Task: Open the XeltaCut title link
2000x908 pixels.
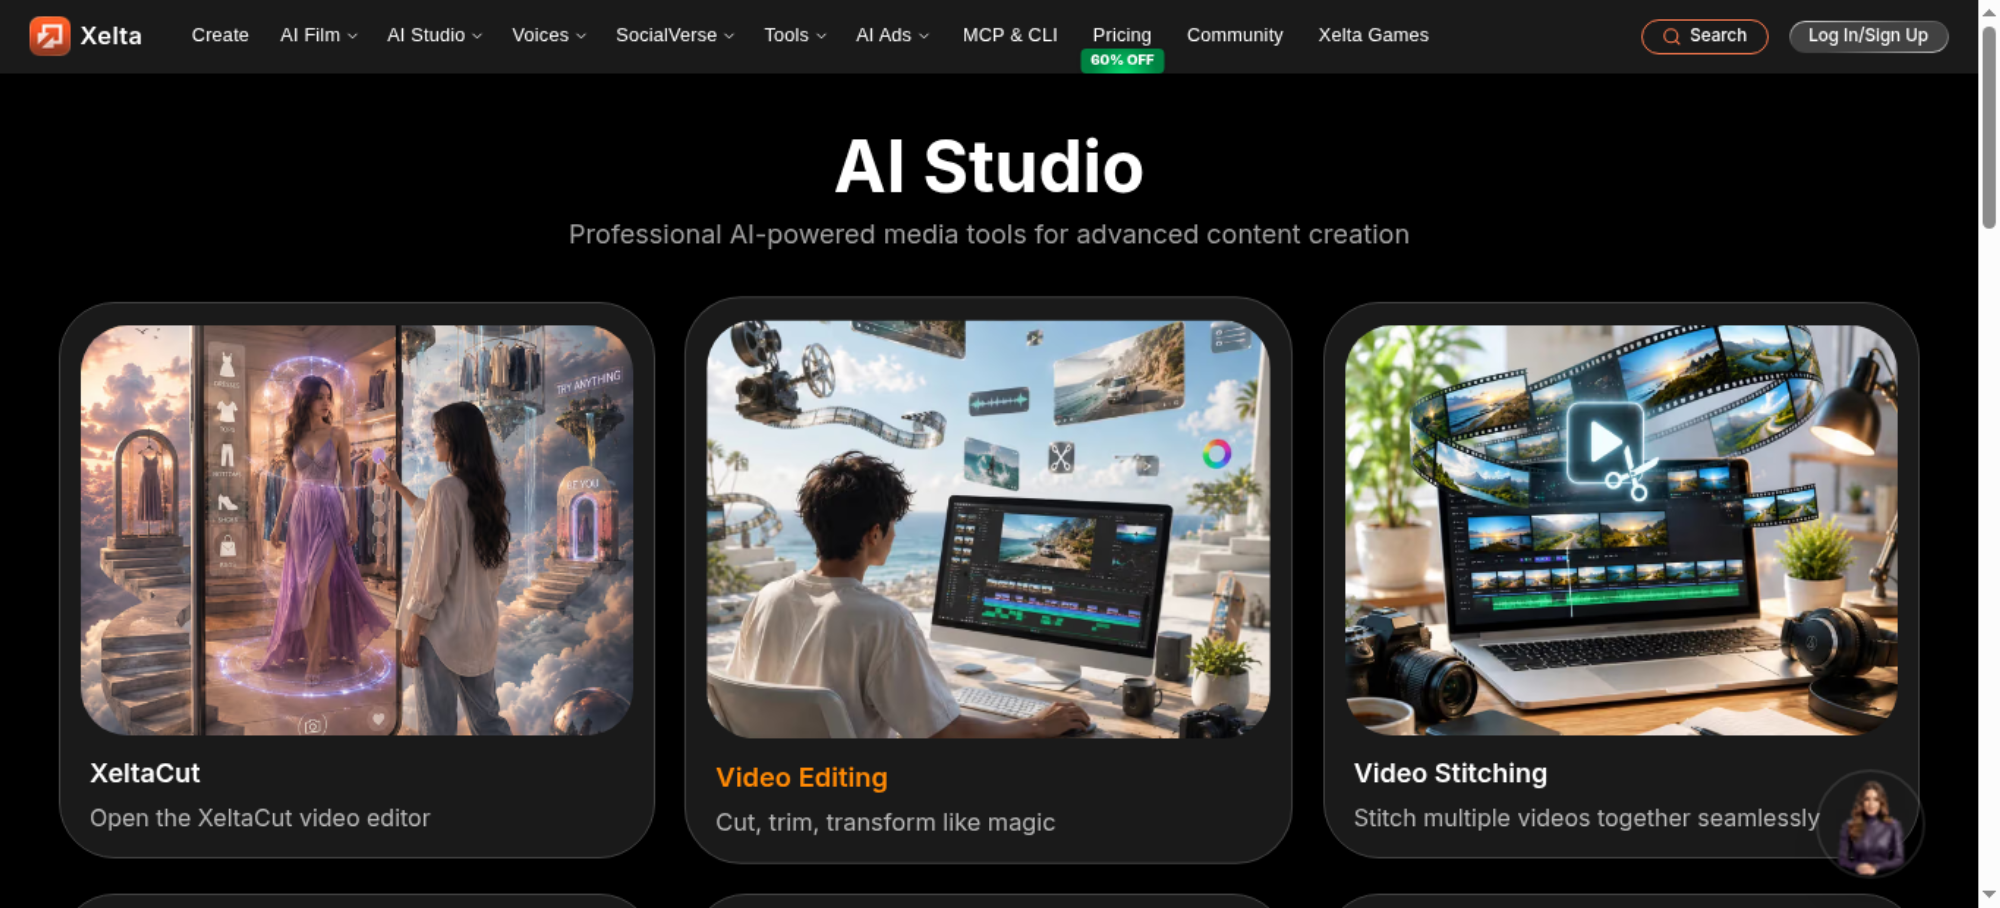Action: point(145,773)
